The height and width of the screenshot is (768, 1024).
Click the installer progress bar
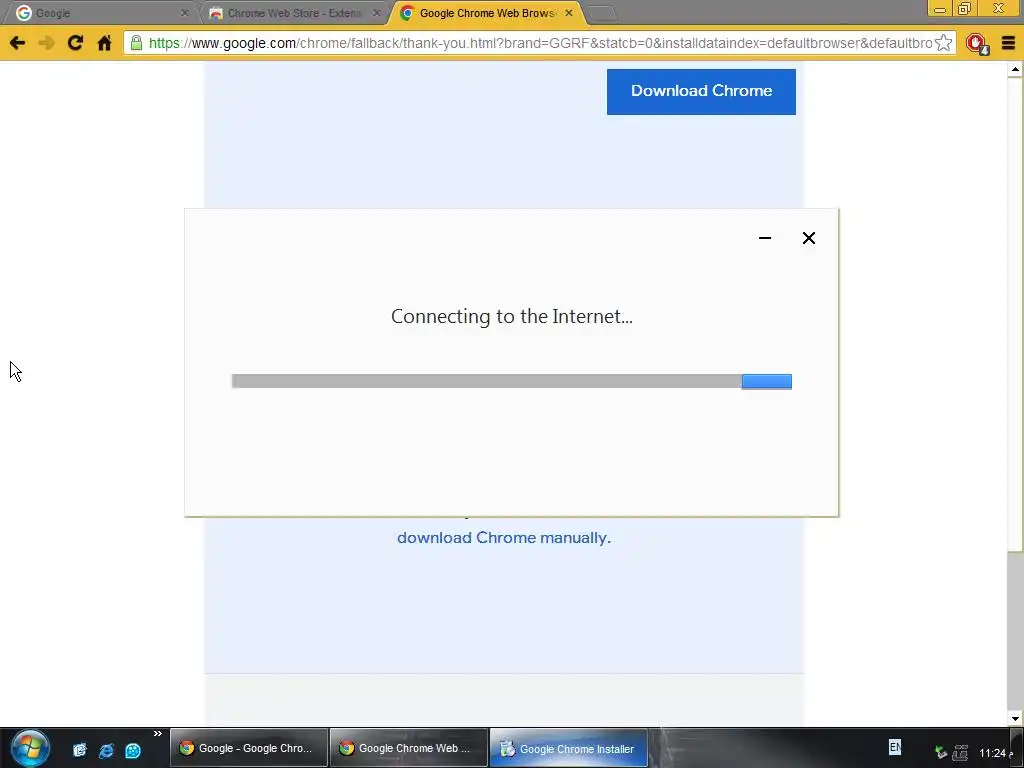click(x=511, y=381)
